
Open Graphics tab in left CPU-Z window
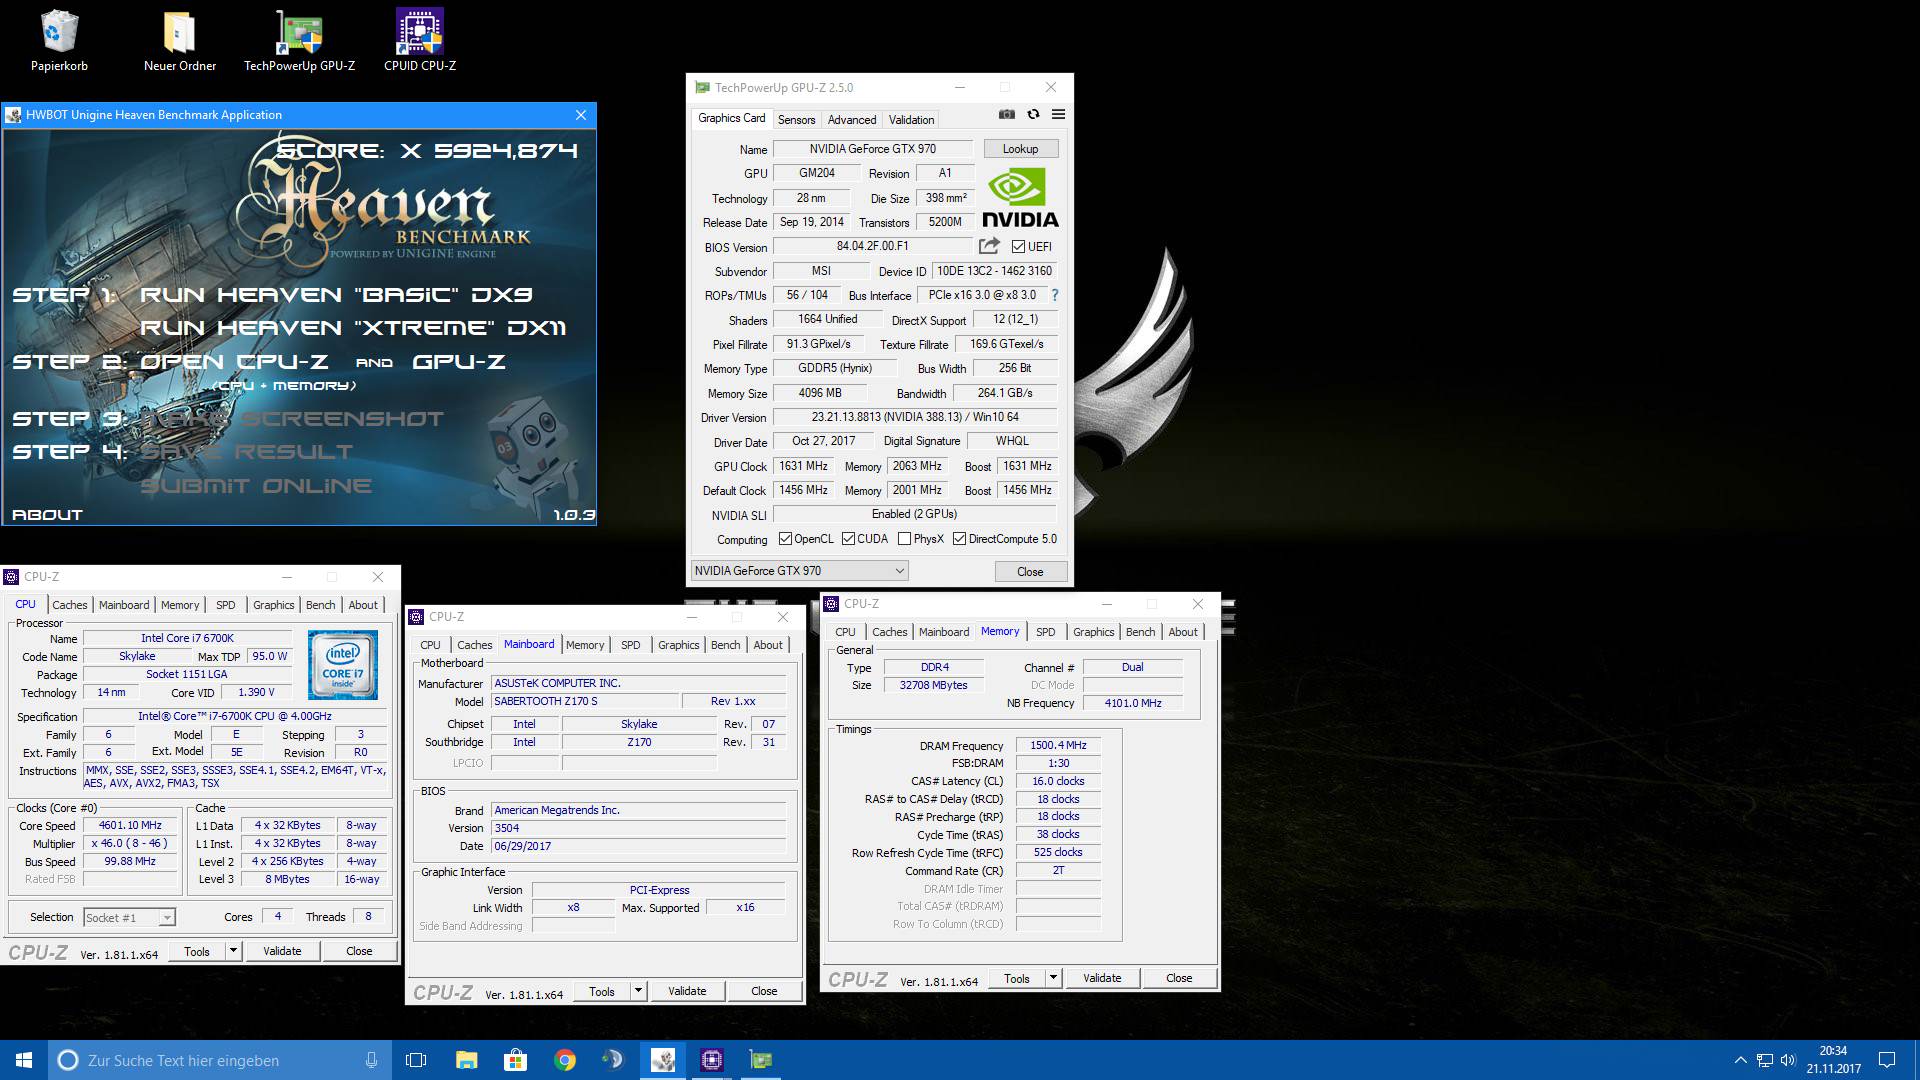click(273, 605)
